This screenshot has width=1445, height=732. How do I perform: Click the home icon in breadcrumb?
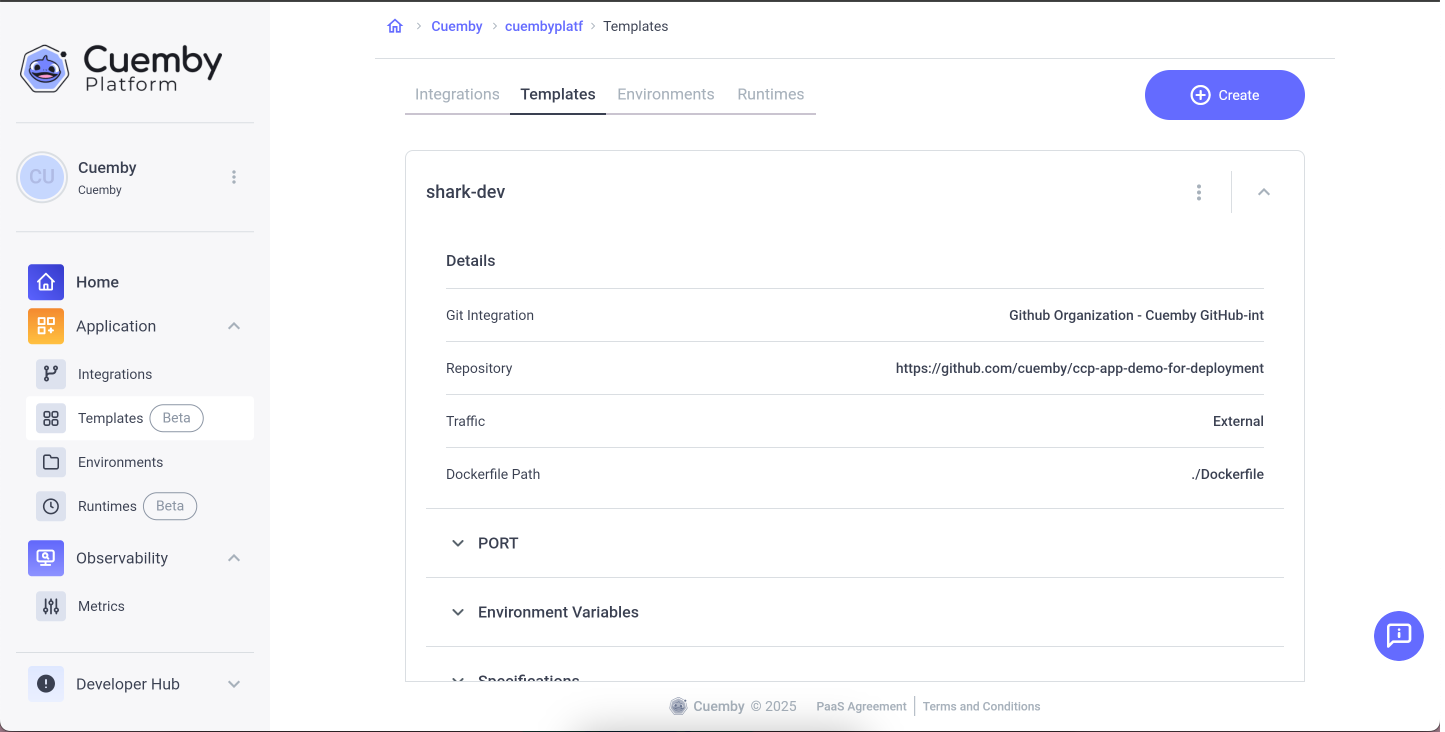[x=395, y=26]
